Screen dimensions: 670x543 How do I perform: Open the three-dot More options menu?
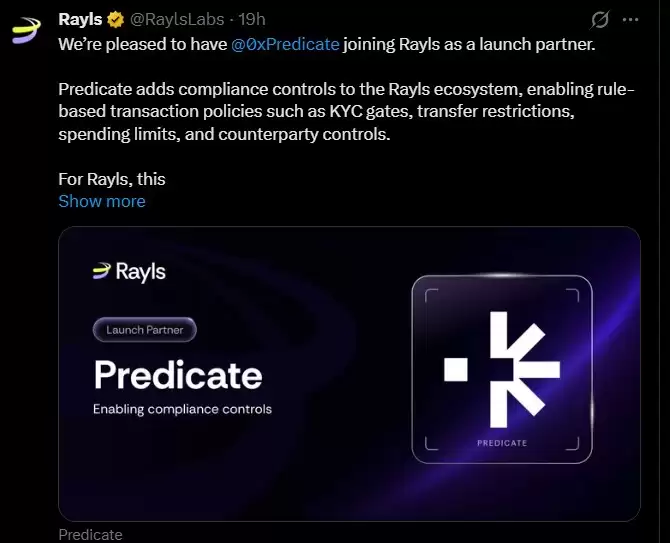point(630,20)
